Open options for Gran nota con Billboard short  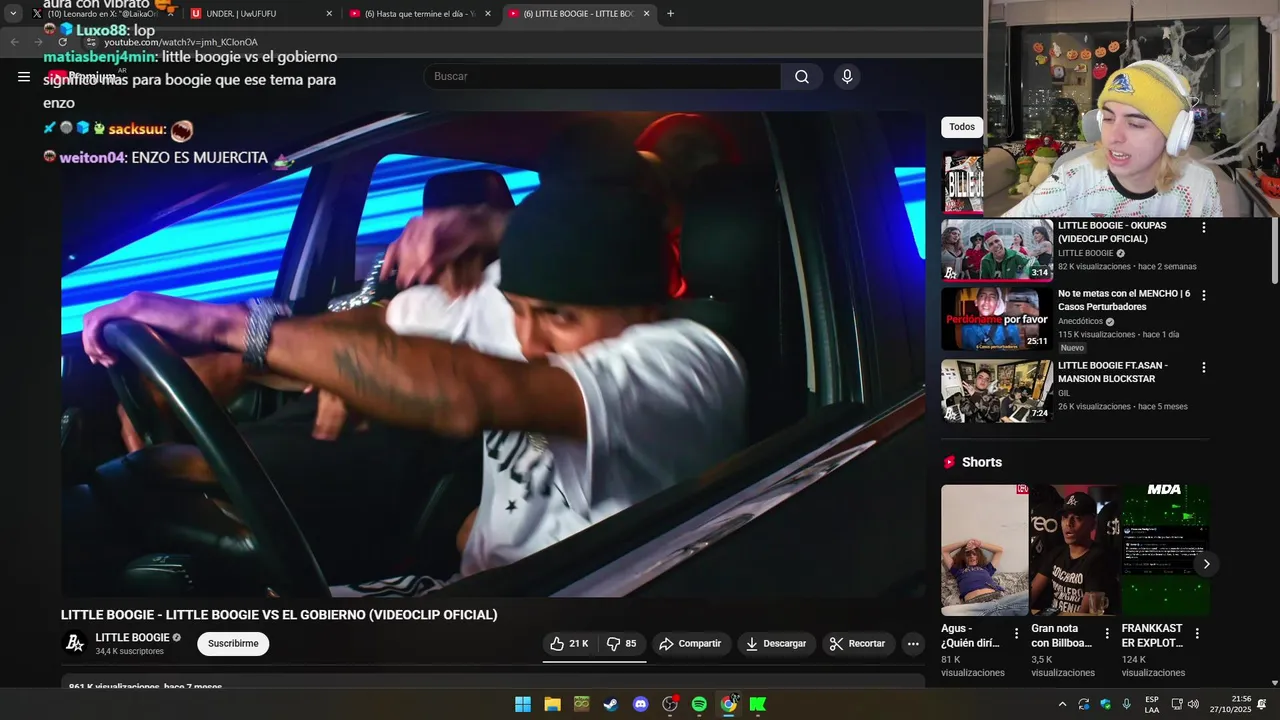coord(1107,633)
